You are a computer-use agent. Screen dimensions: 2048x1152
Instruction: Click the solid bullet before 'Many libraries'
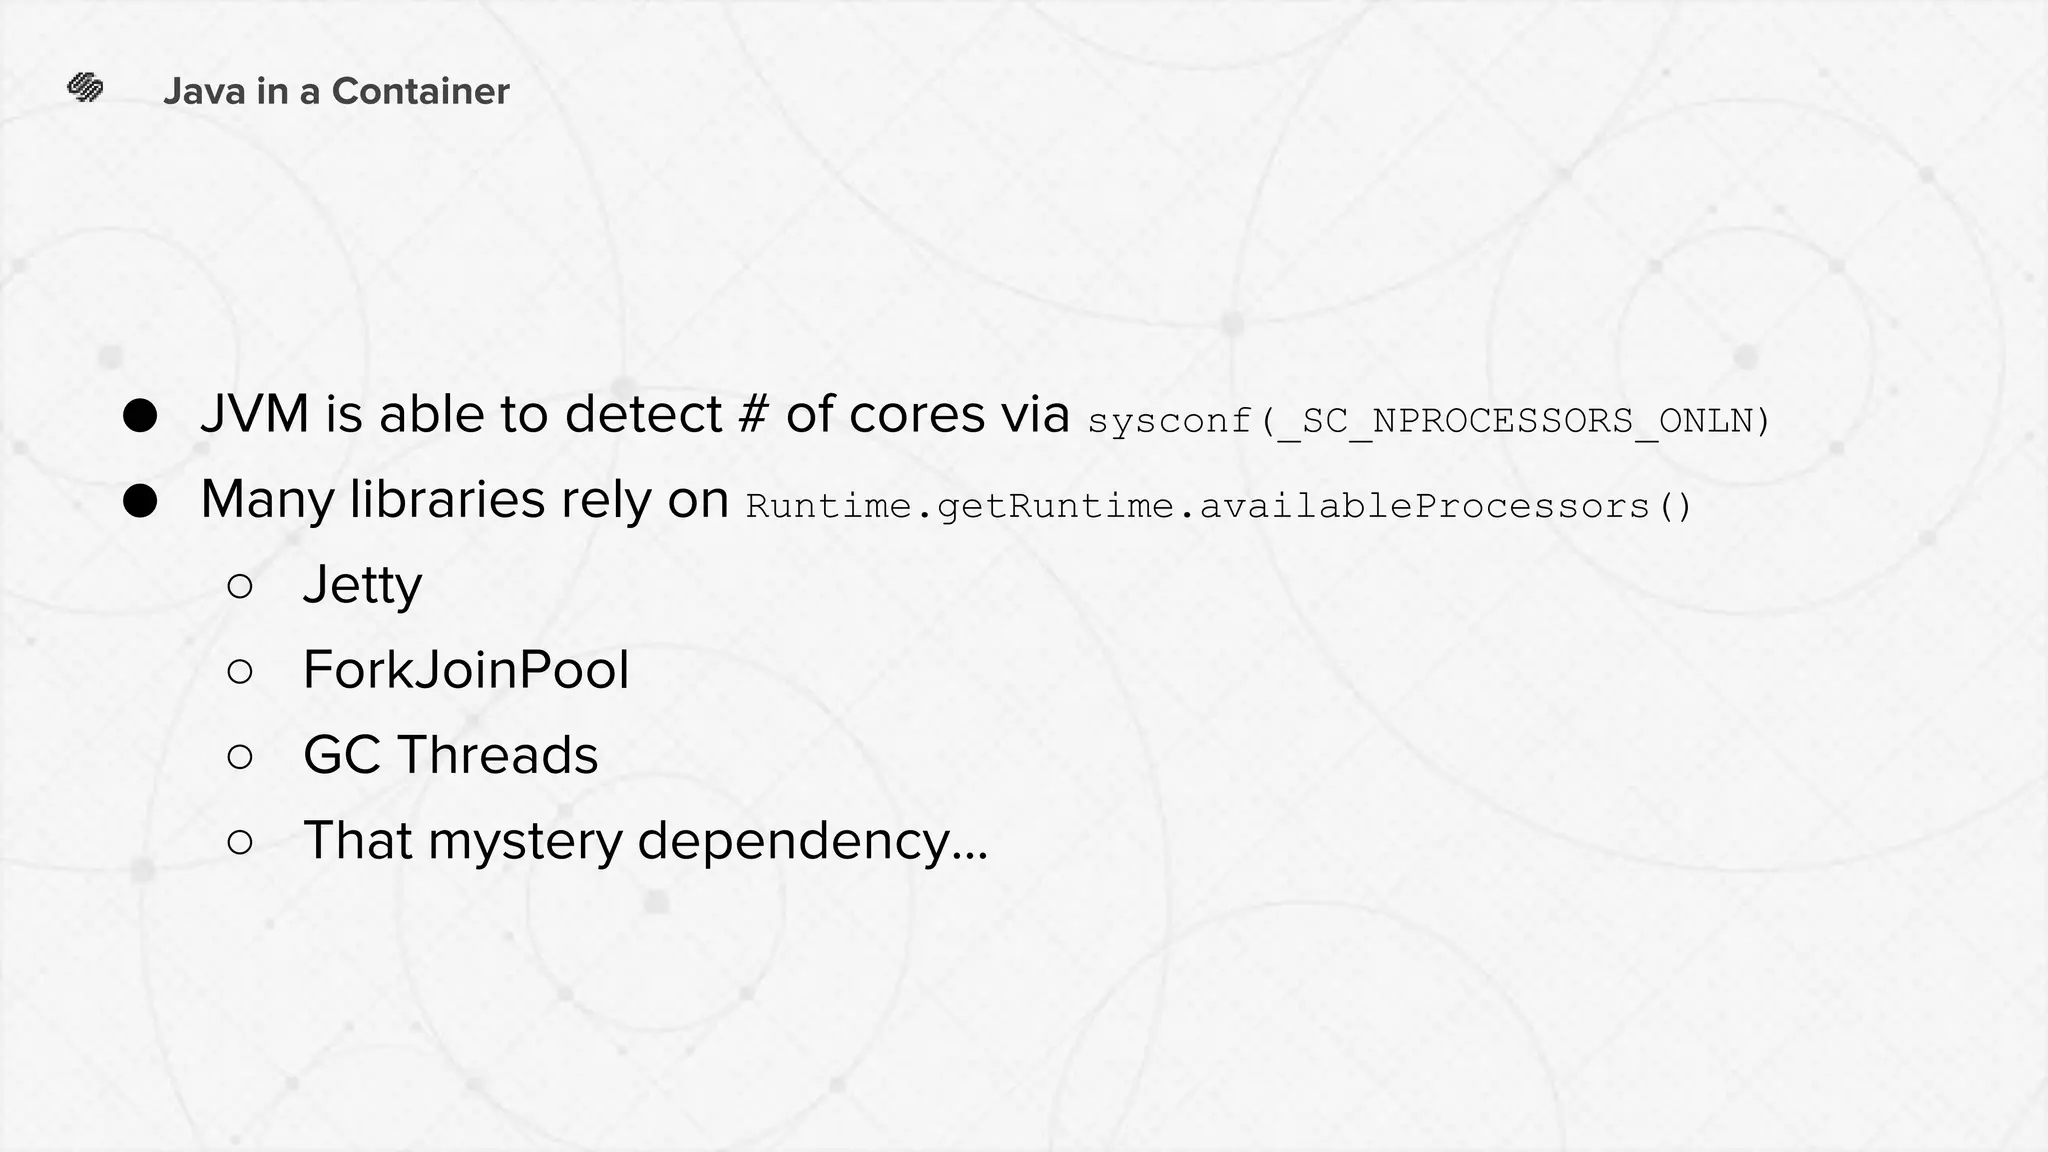(x=140, y=501)
